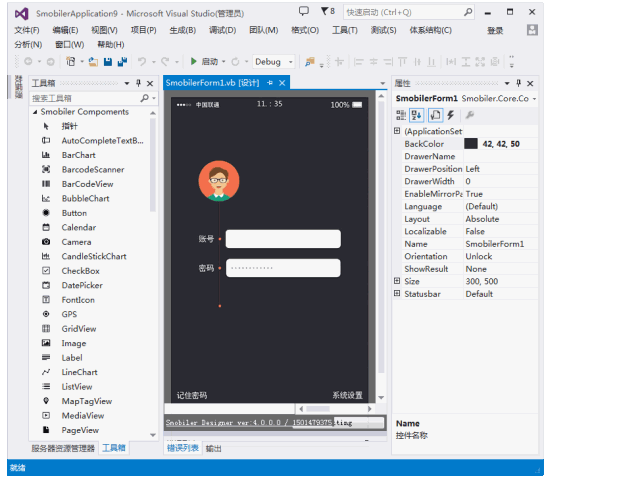640x483 pixels.
Task: Sort properties alphabetically
Action: coord(416,115)
